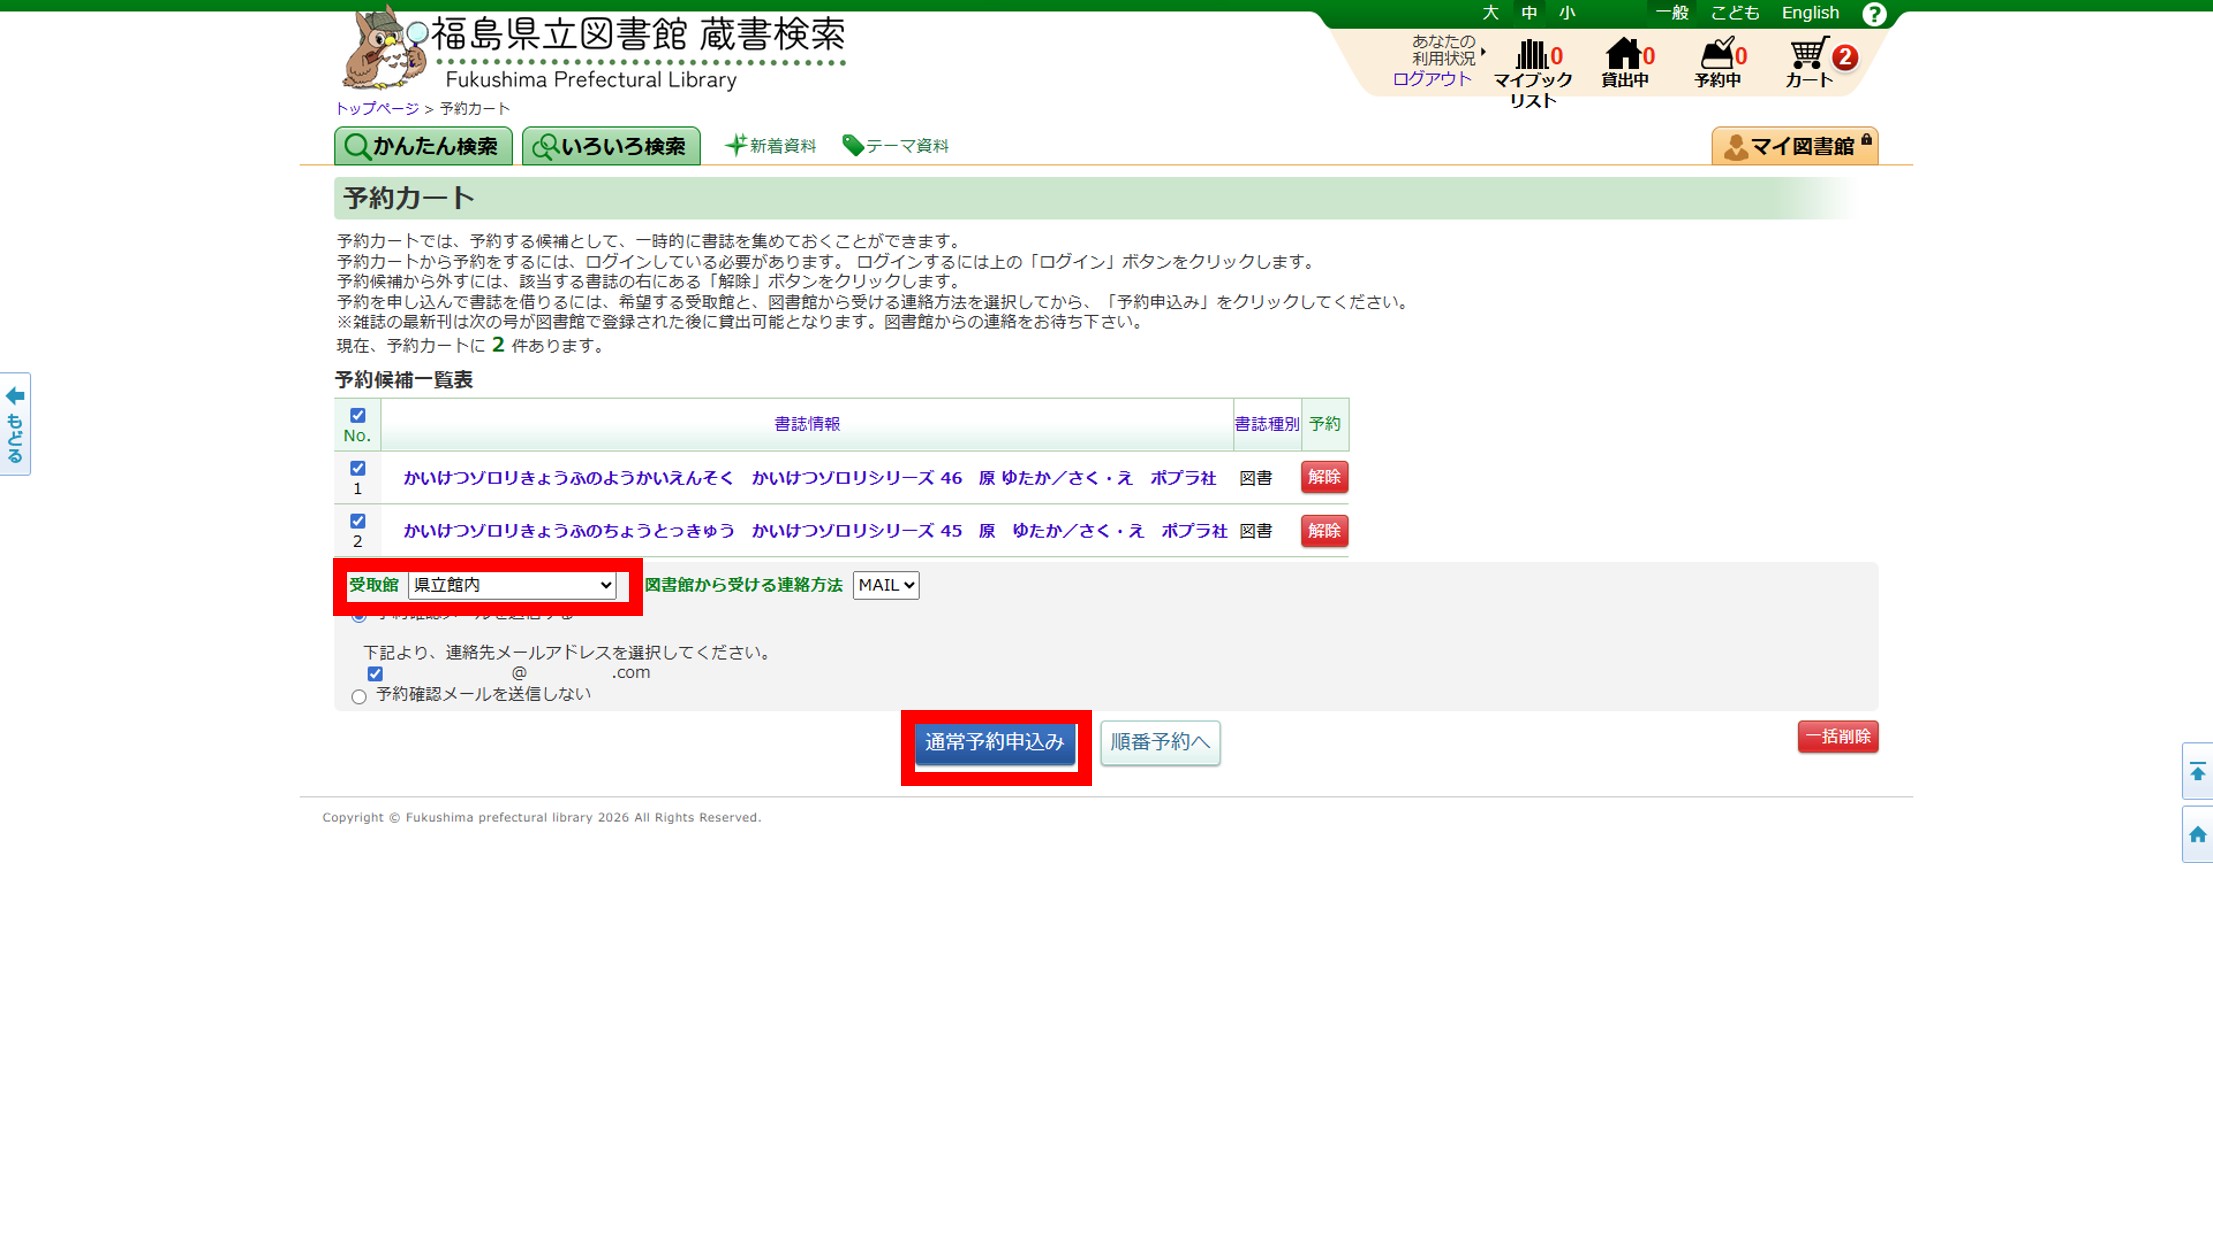Click the scroll-to-top arrow icon

[2197, 772]
